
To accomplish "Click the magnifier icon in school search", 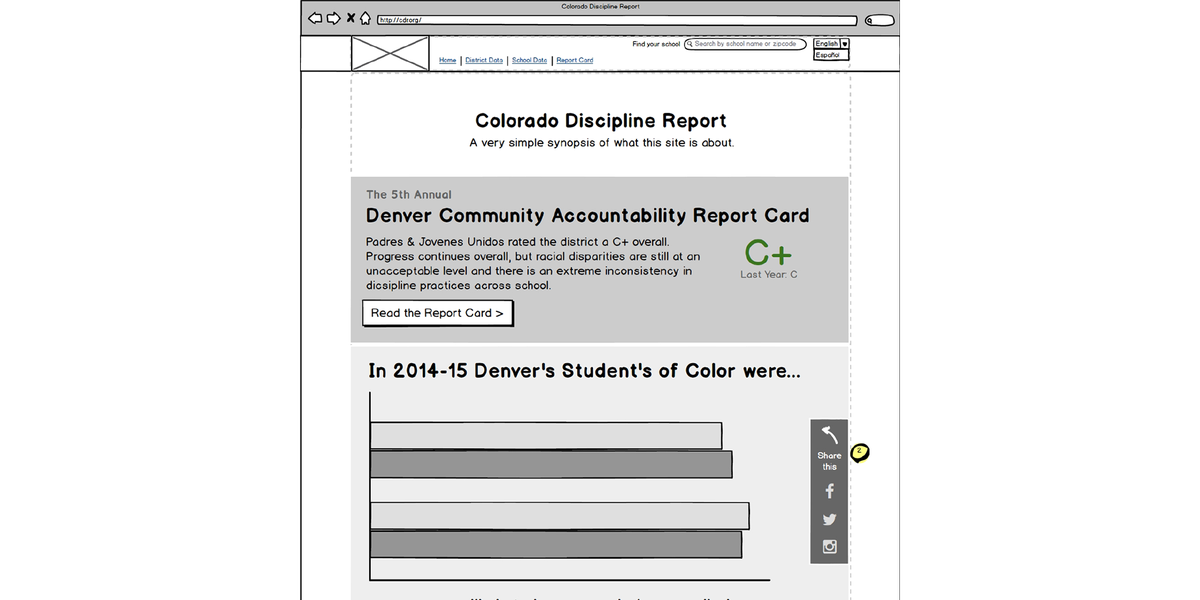I will [x=690, y=44].
